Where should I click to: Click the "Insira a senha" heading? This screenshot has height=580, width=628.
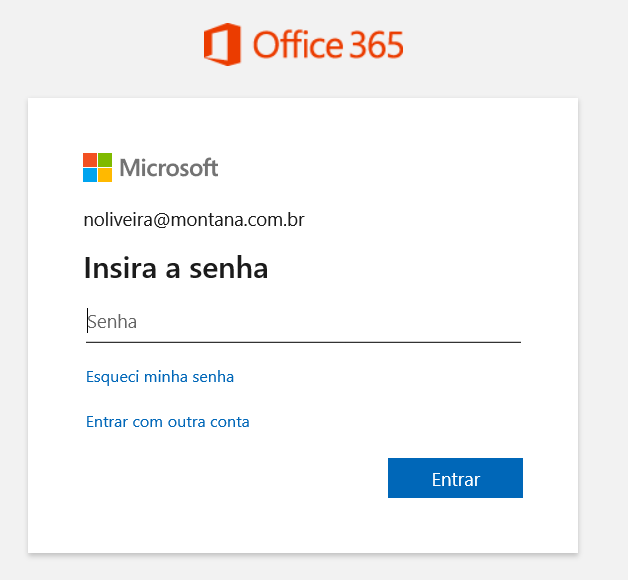click(x=176, y=268)
